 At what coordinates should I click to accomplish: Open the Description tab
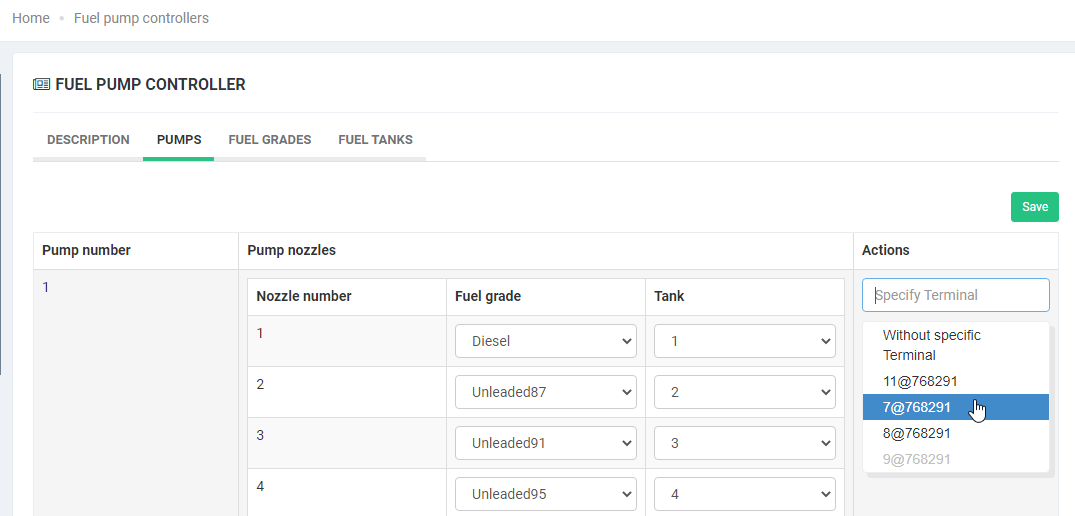click(88, 140)
